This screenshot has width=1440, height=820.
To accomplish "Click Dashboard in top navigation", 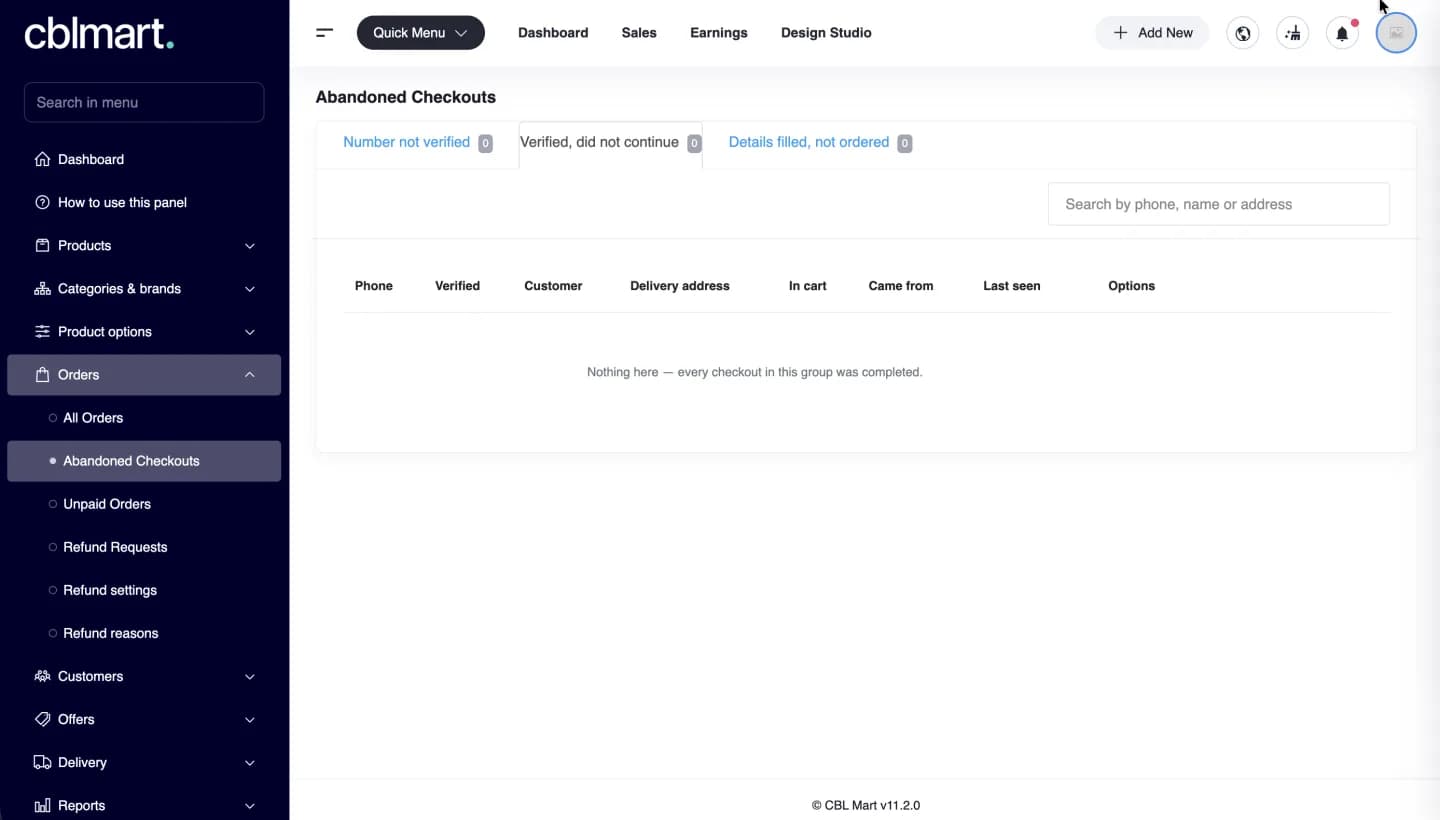I will click(553, 33).
